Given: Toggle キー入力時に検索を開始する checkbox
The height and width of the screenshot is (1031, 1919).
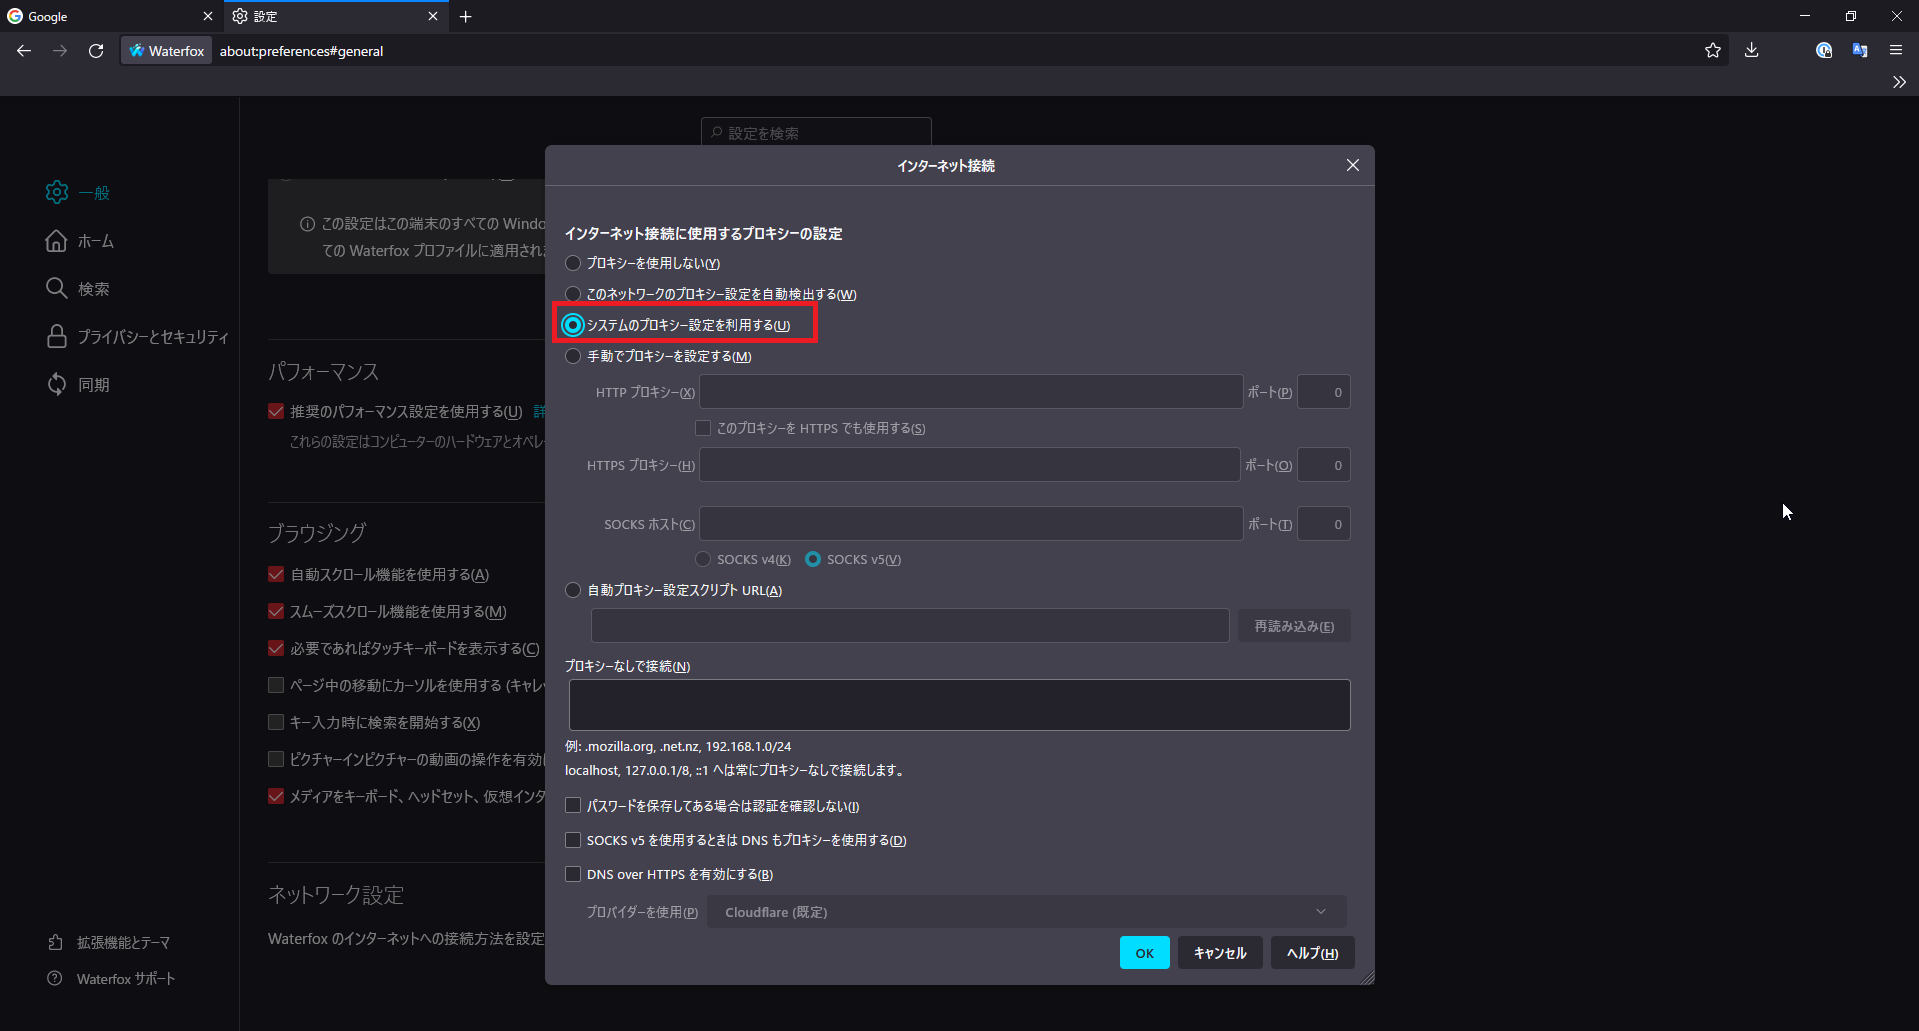Looking at the screenshot, I should point(276,722).
